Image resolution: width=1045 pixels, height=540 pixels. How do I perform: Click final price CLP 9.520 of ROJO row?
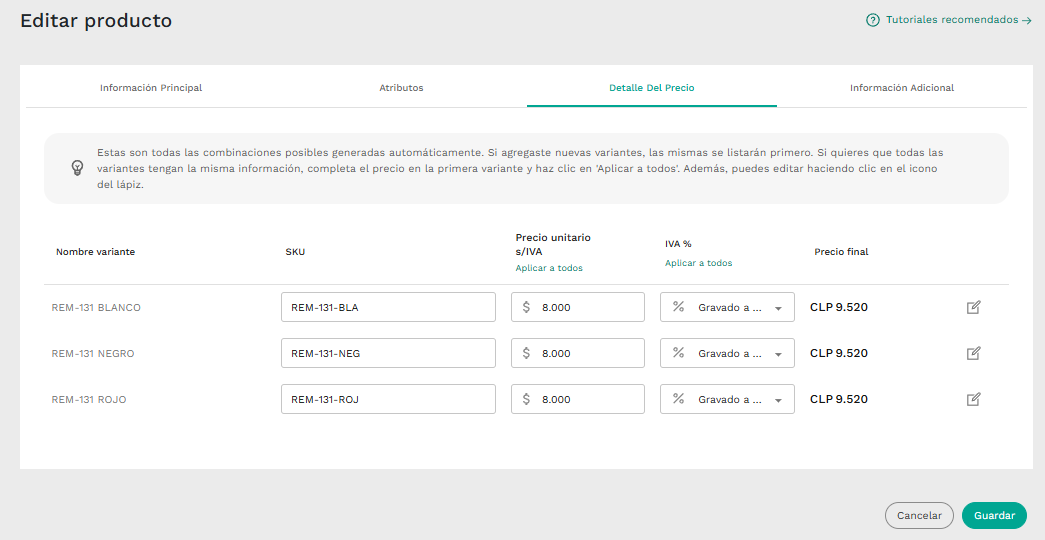coord(838,399)
